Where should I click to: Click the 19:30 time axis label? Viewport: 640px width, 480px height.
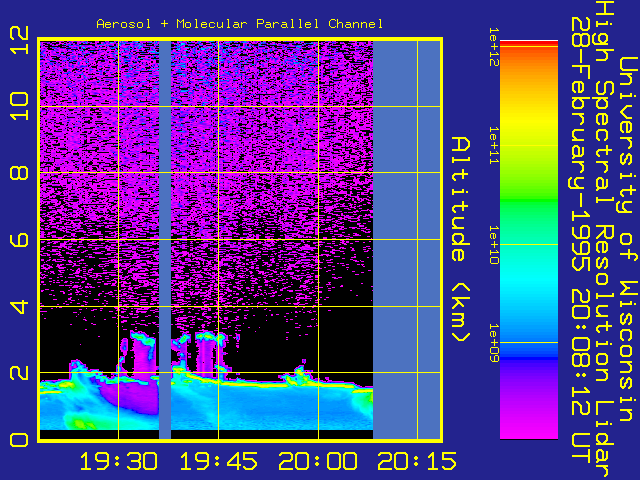tap(118, 462)
